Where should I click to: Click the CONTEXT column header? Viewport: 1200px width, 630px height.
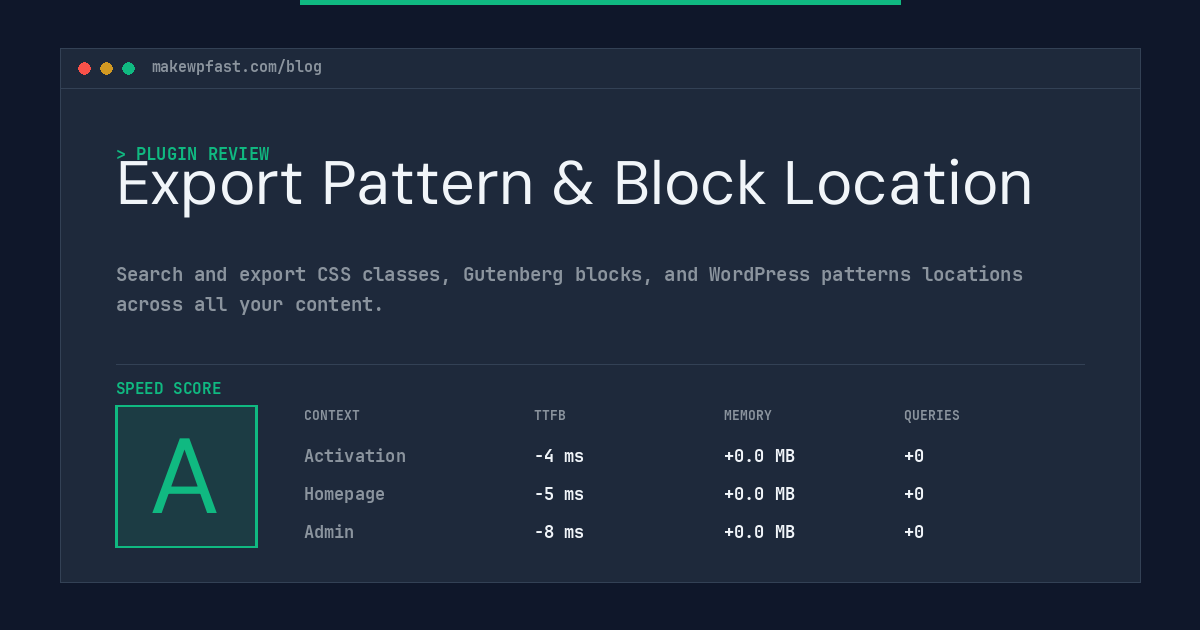point(332,416)
